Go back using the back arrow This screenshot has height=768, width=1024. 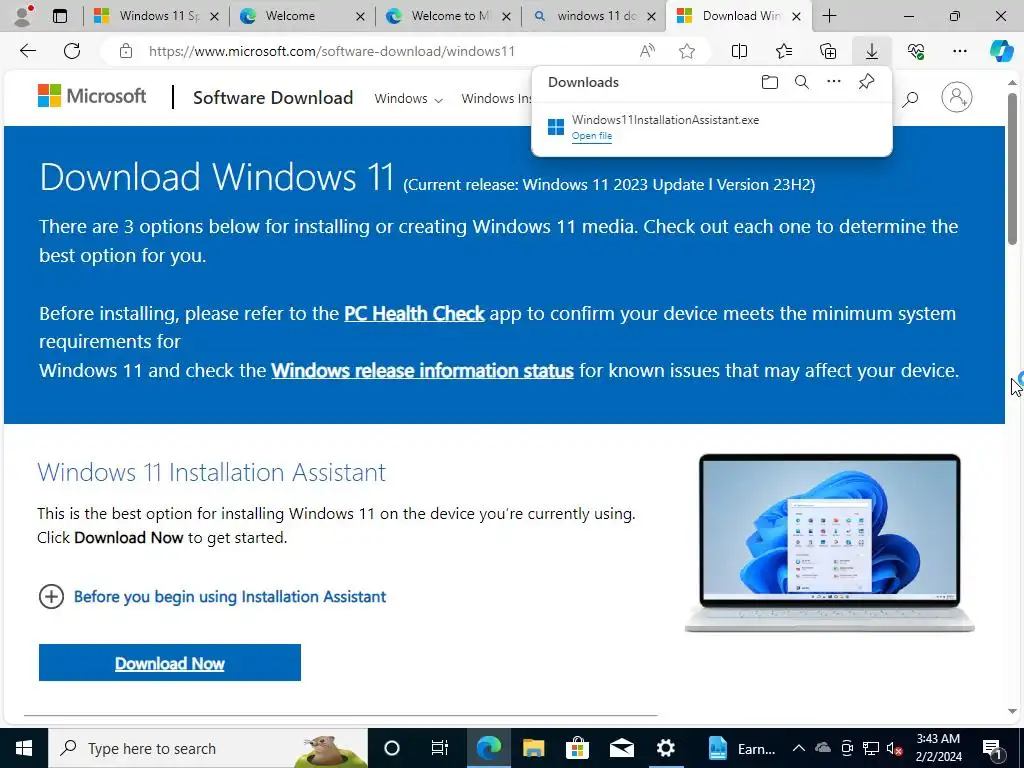pyautogui.click(x=27, y=51)
